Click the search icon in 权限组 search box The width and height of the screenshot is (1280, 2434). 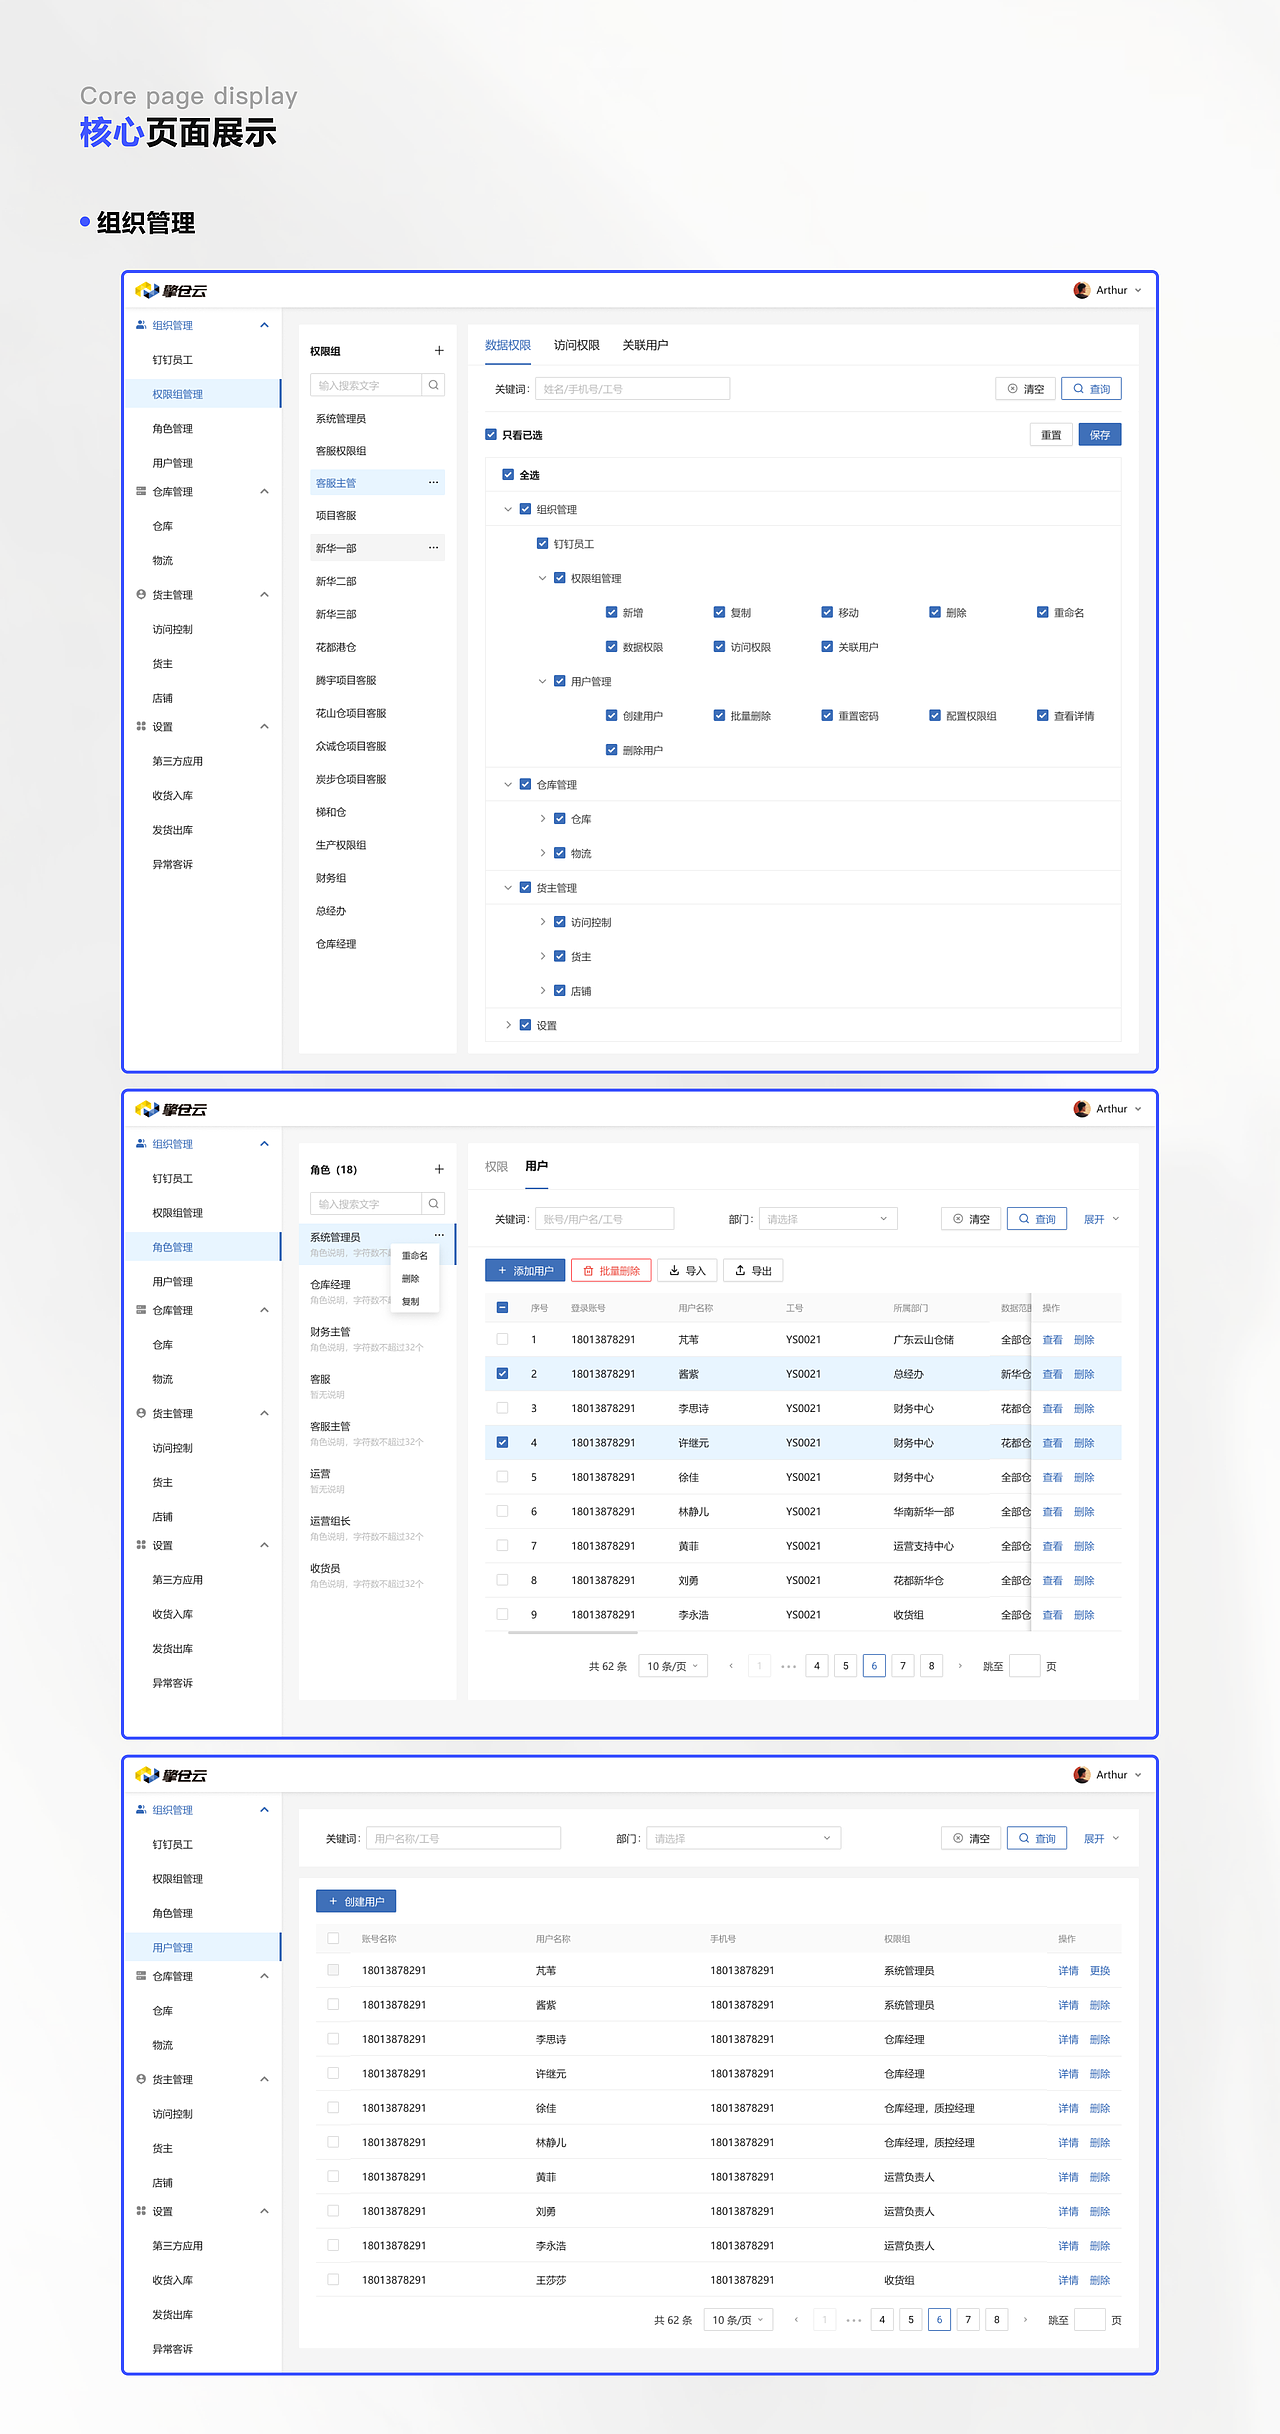[434, 385]
